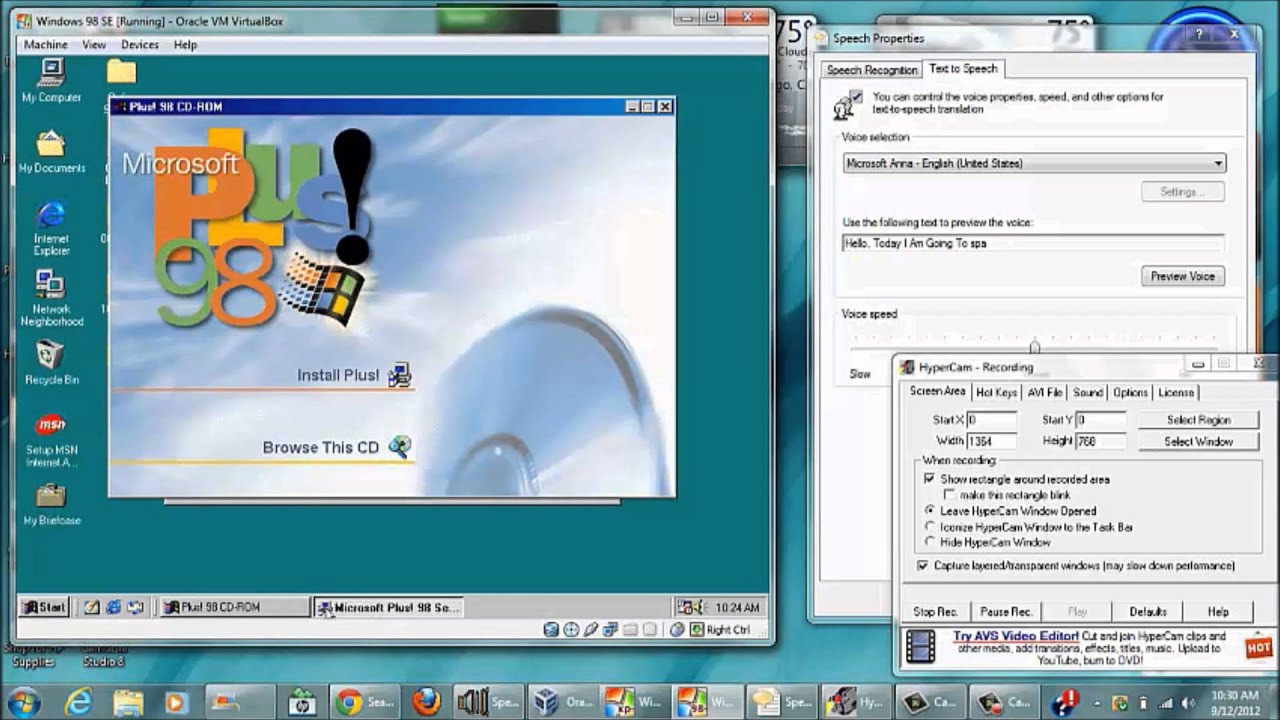Click Try AVS Video Editor link
The height and width of the screenshot is (720, 1280).
tap(1016, 636)
